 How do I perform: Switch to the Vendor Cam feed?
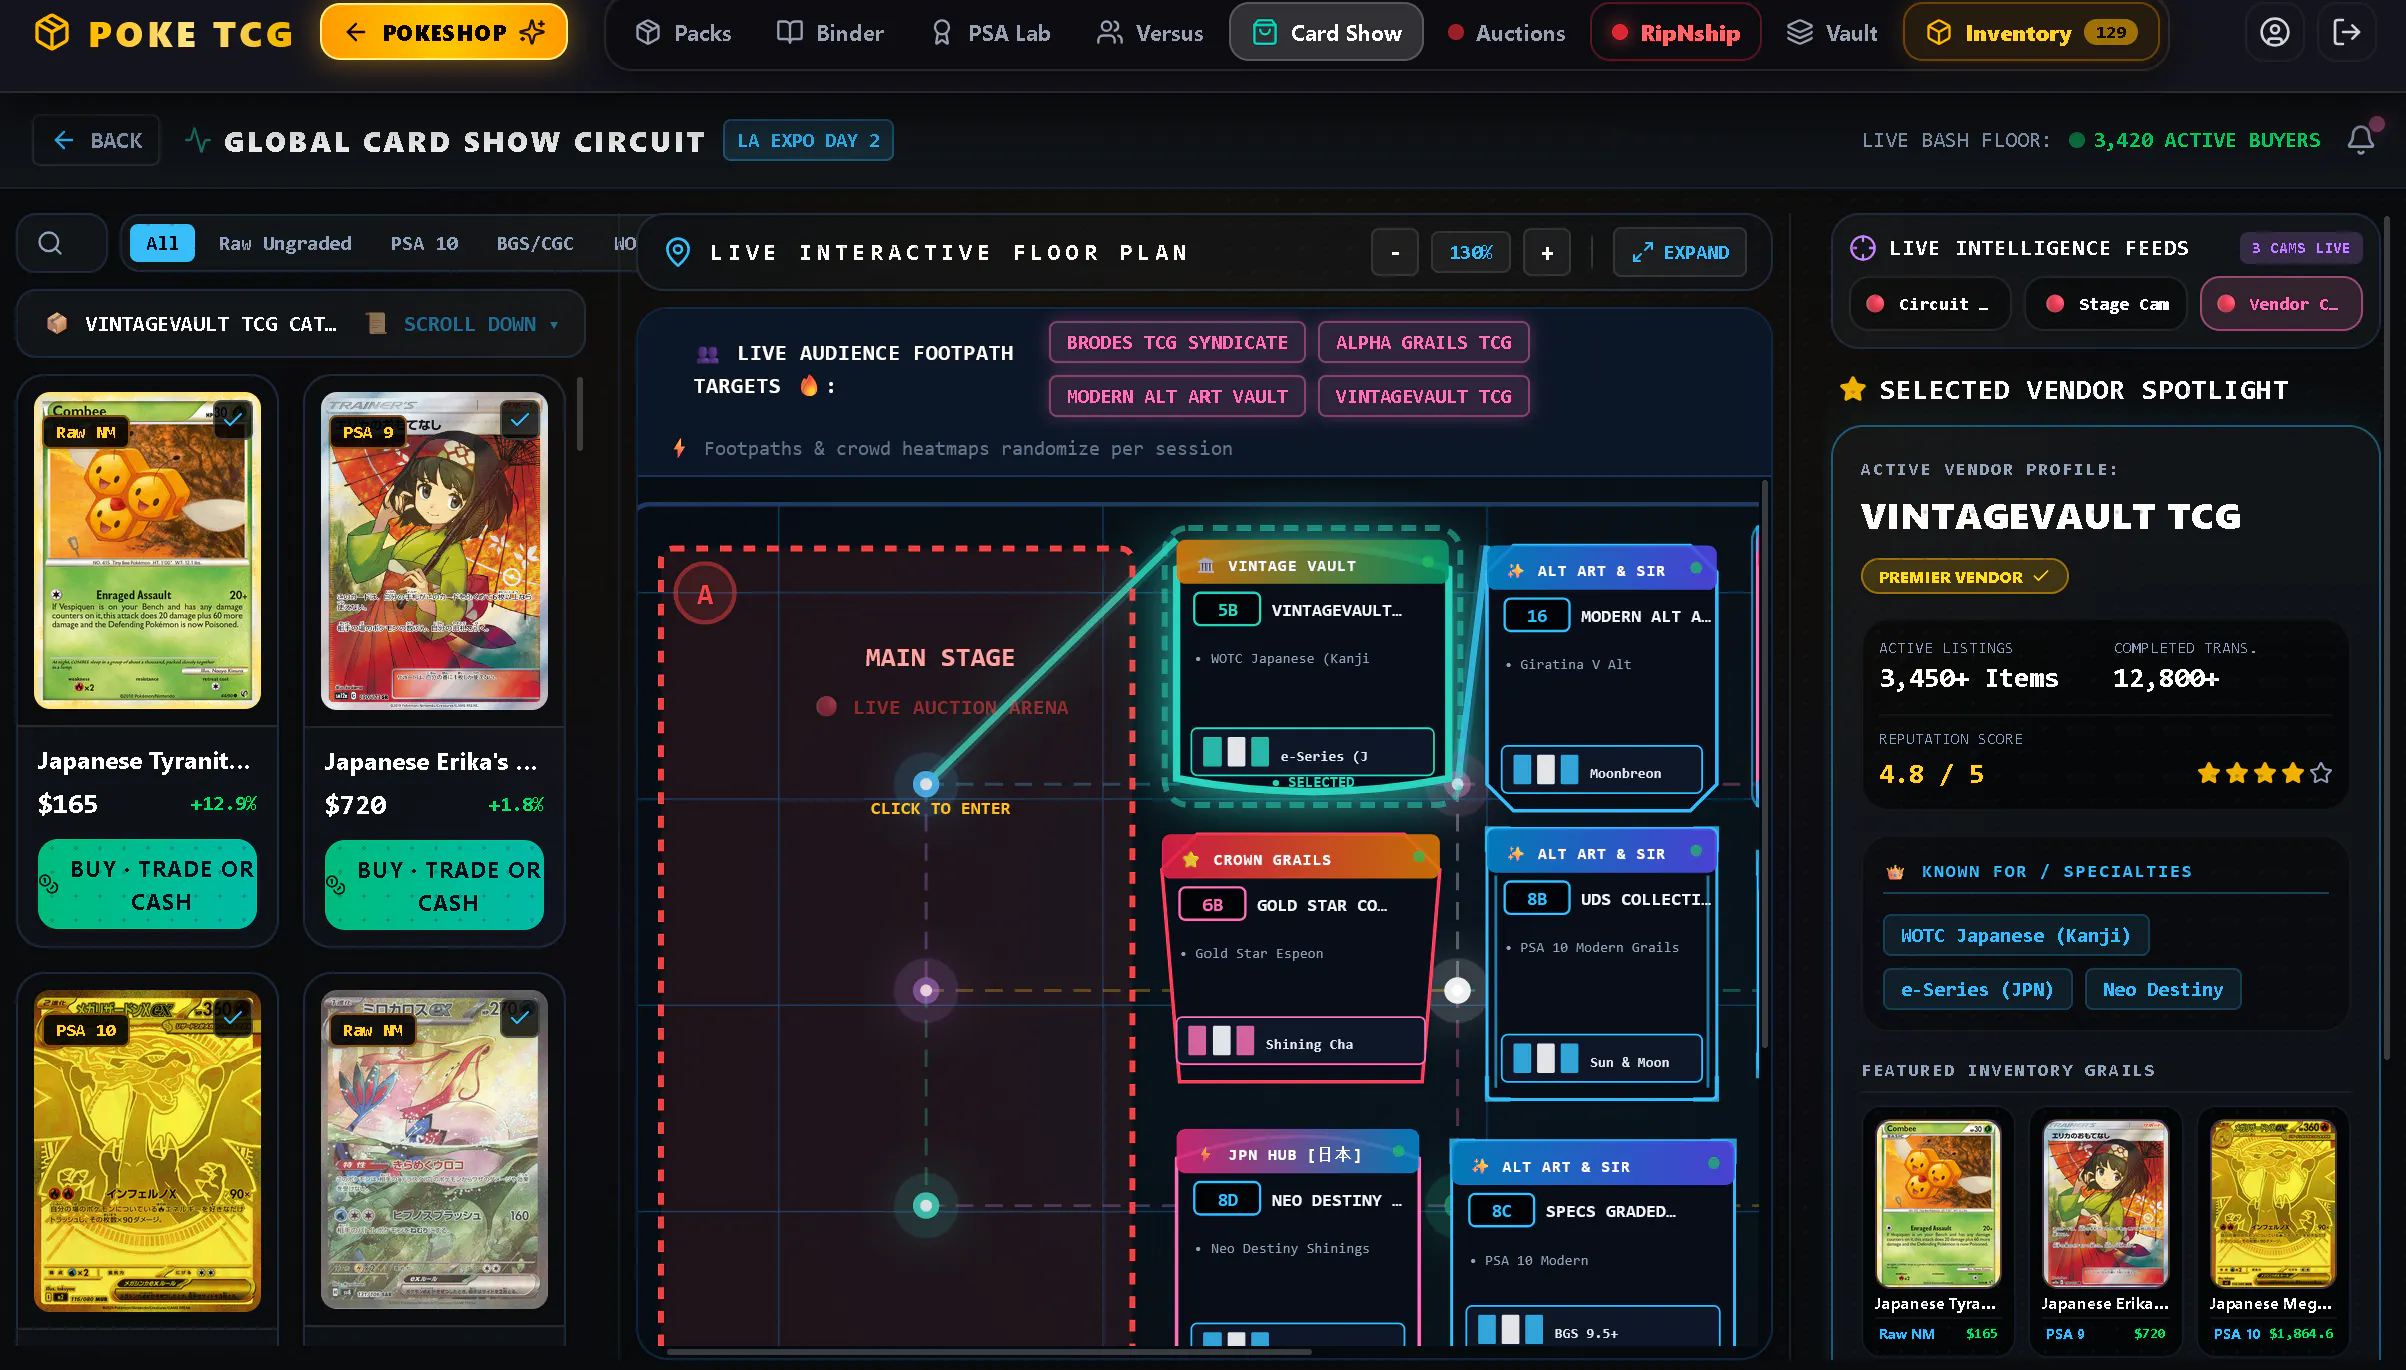click(2281, 304)
